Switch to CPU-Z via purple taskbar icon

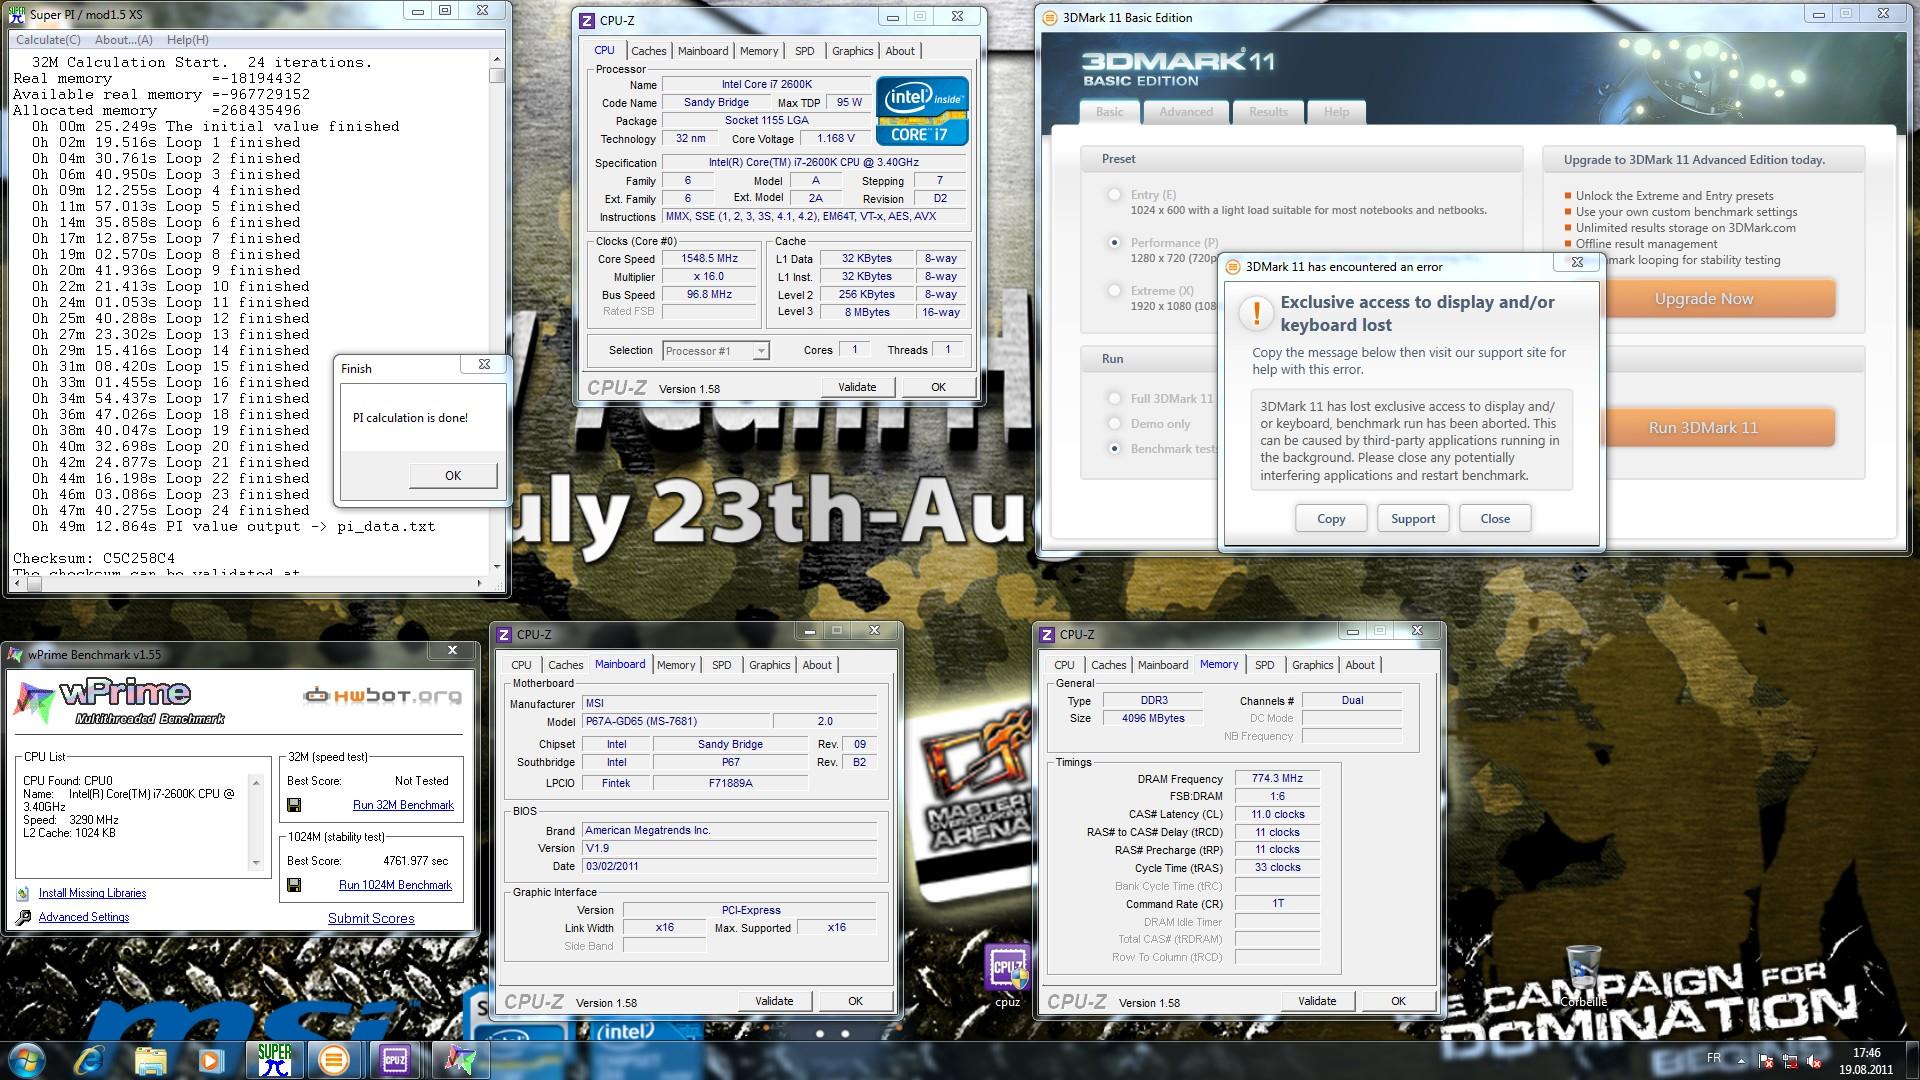pyautogui.click(x=394, y=1059)
